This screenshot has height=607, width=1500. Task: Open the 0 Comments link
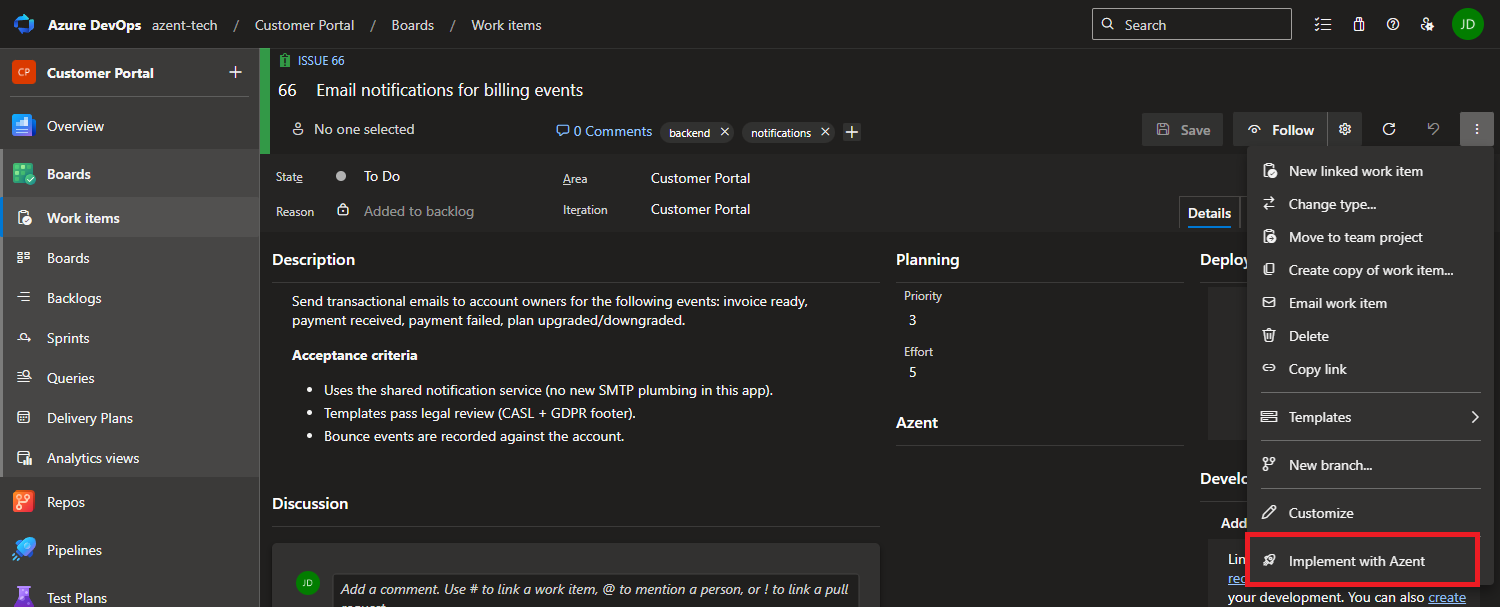point(604,131)
